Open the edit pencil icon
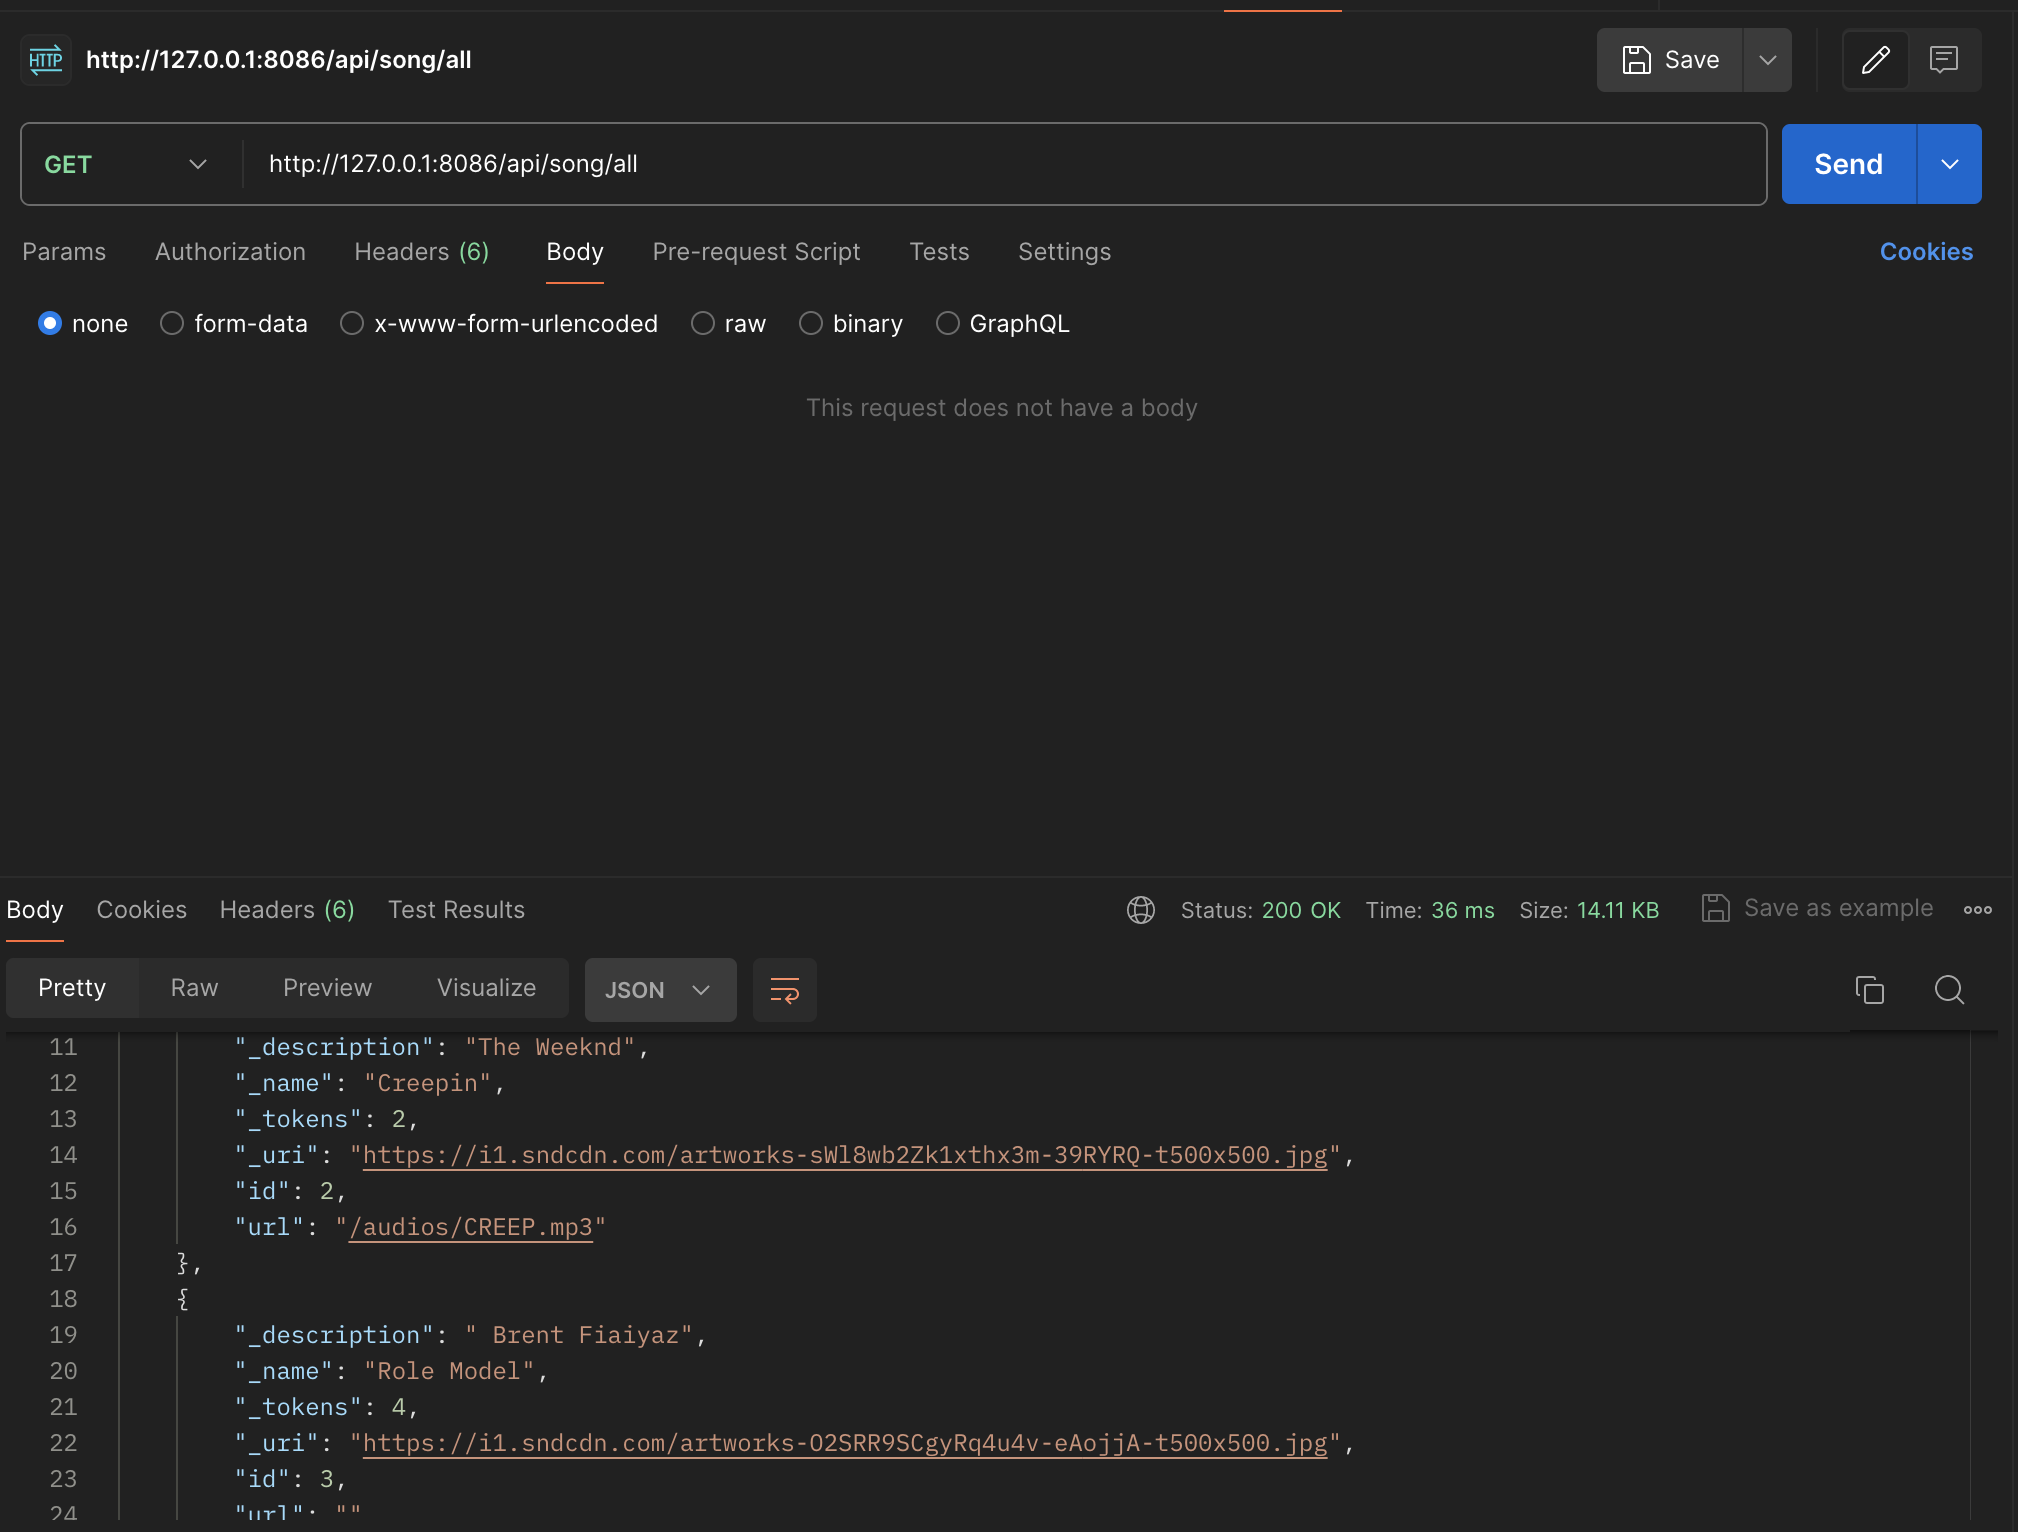 tap(1875, 60)
